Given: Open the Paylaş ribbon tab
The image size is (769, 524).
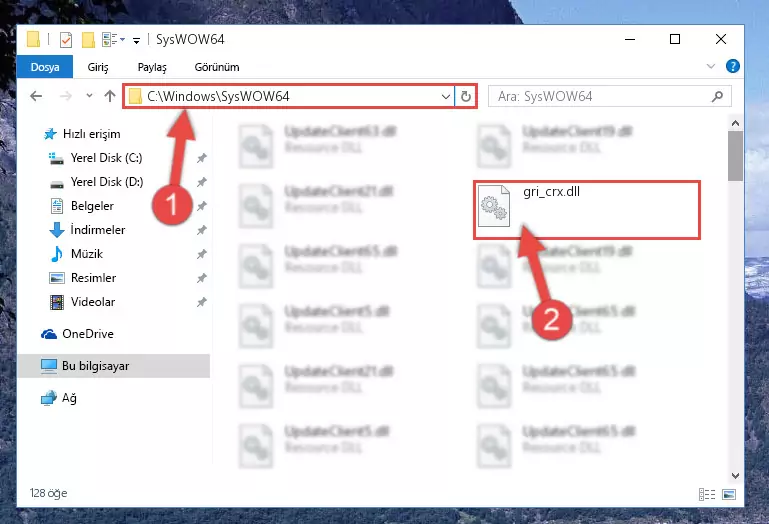Looking at the screenshot, I should [152, 67].
